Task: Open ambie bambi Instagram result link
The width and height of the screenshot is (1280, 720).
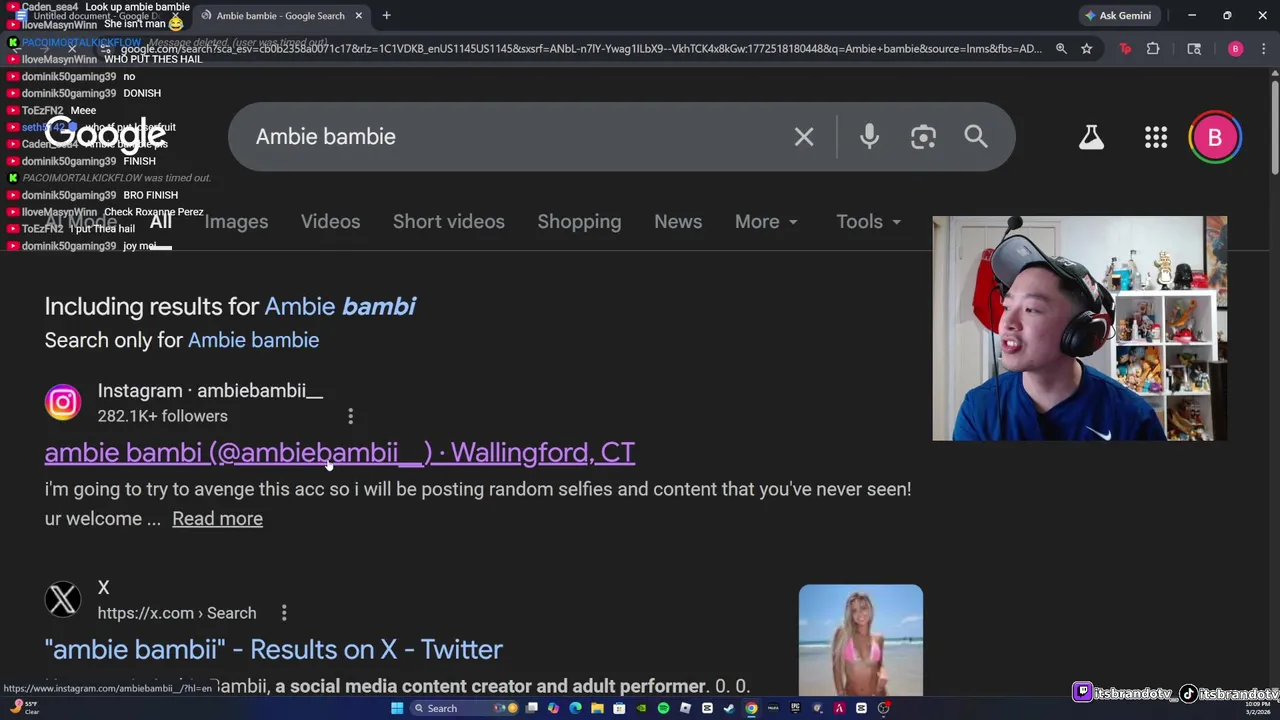Action: pyautogui.click(x=339, y=452)
